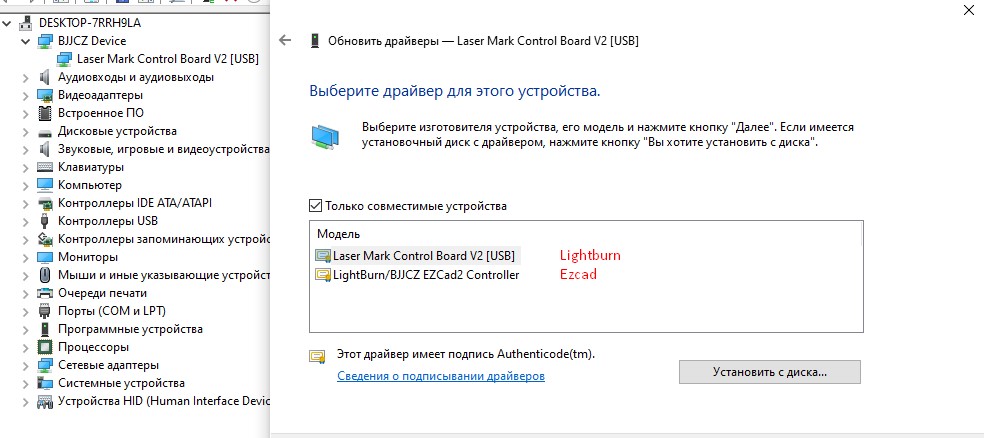Screen dimensions: 984x438
Task: Click the back arrow in driver wizard
Action: coord(285,41)
